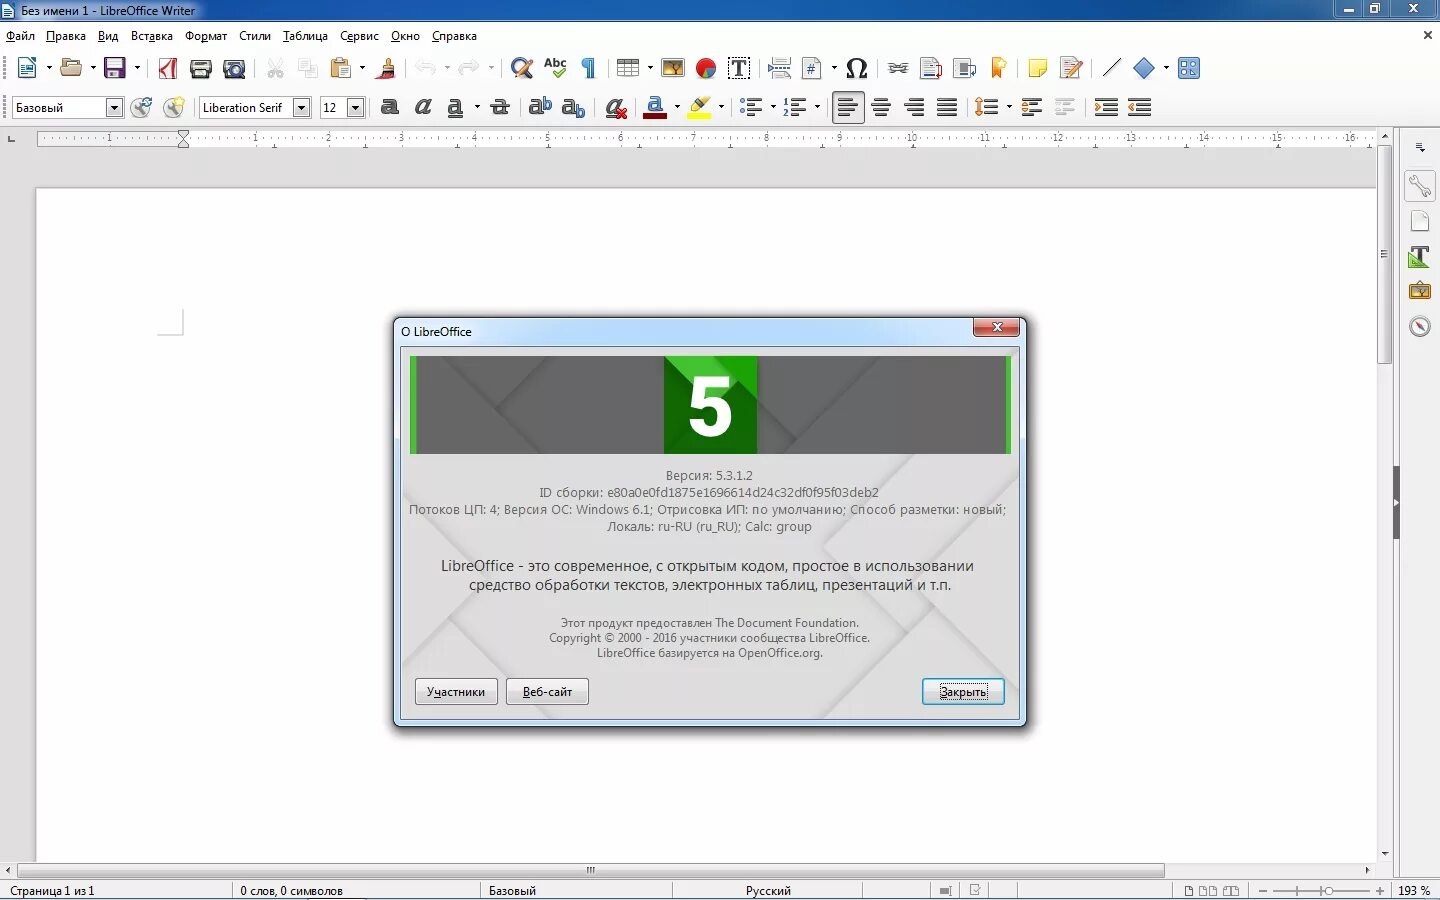The image size is (1440, 900).
Task: Insert bookmark icon
Action: (997, 68)
